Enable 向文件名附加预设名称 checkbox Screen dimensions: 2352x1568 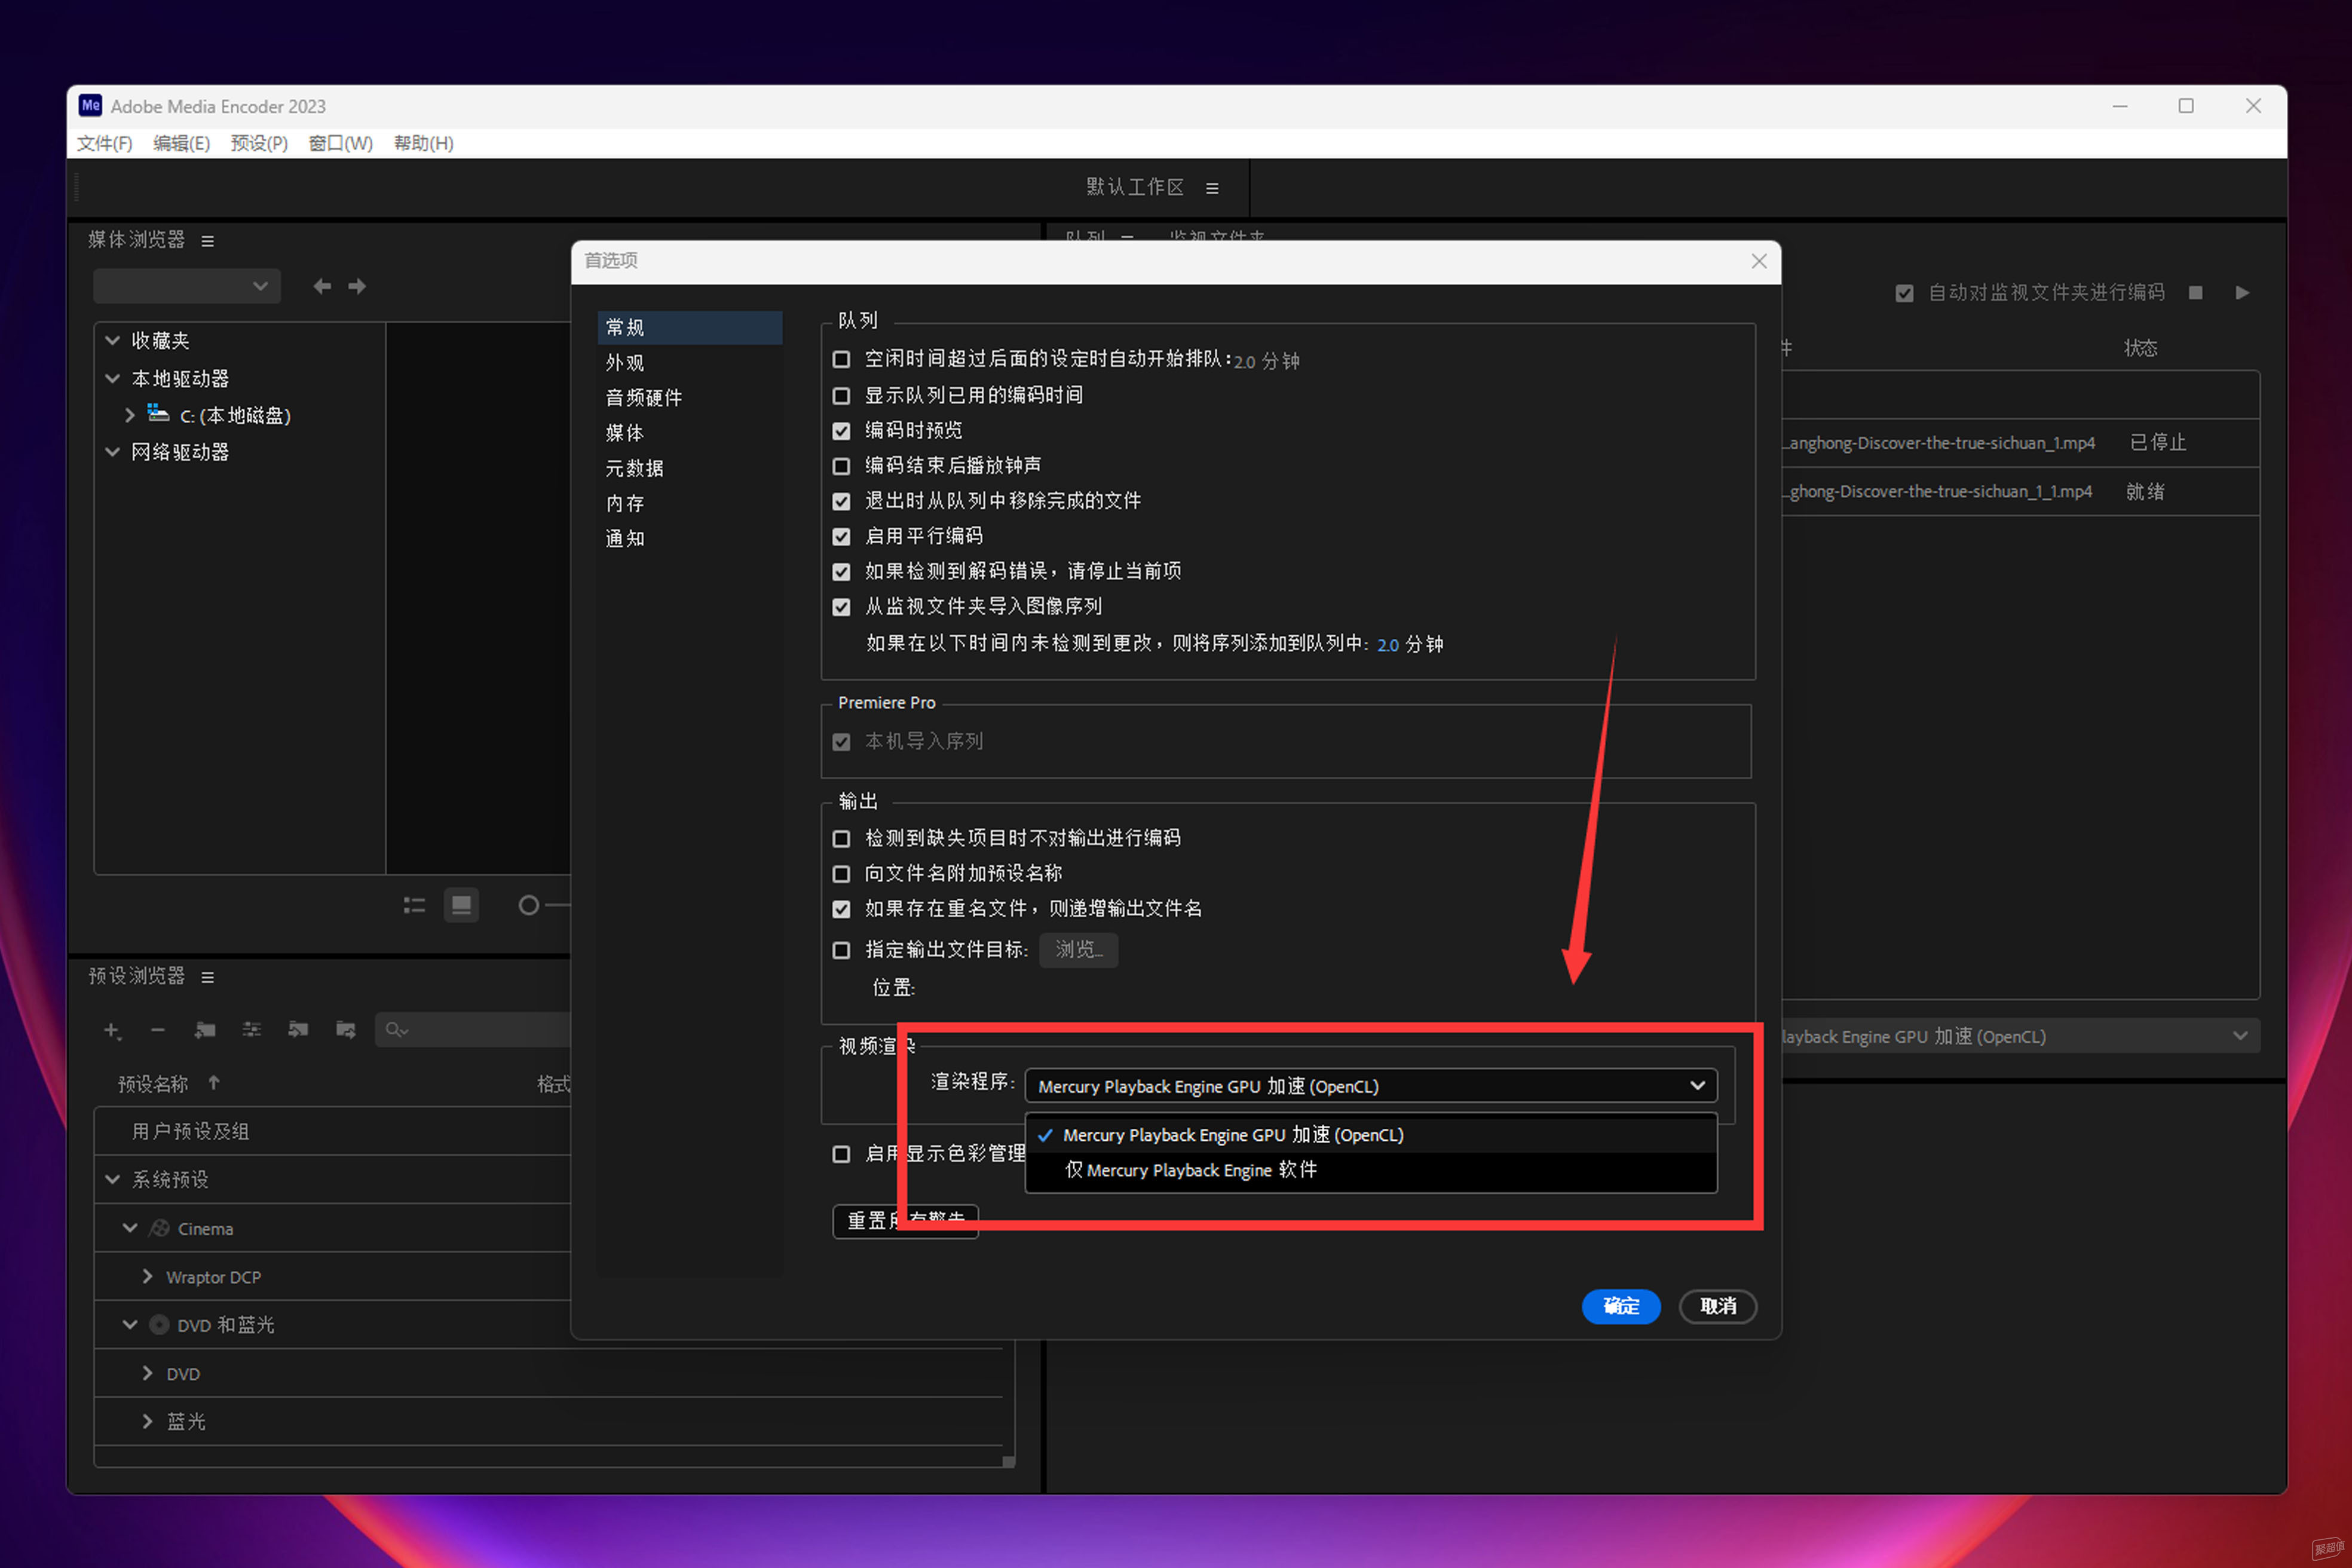[x=842, y=874]
